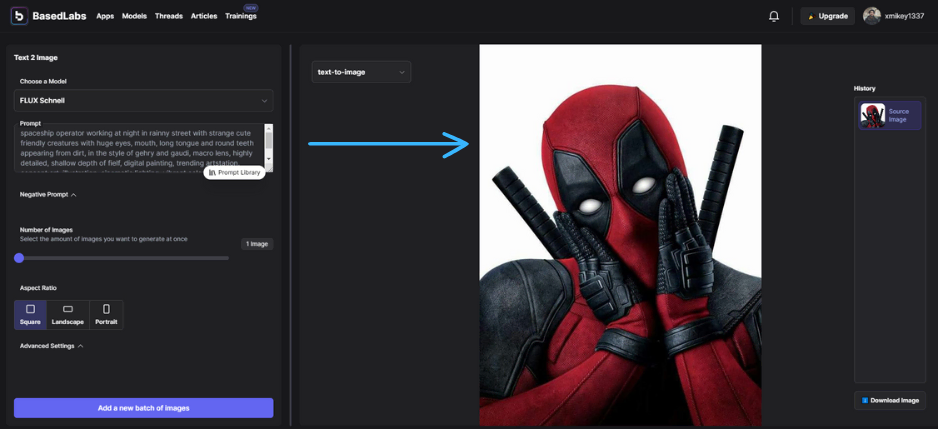This screenshot has height=429, width=938.
Task: Click Add a new batch of images
Action: click(143, 408)
